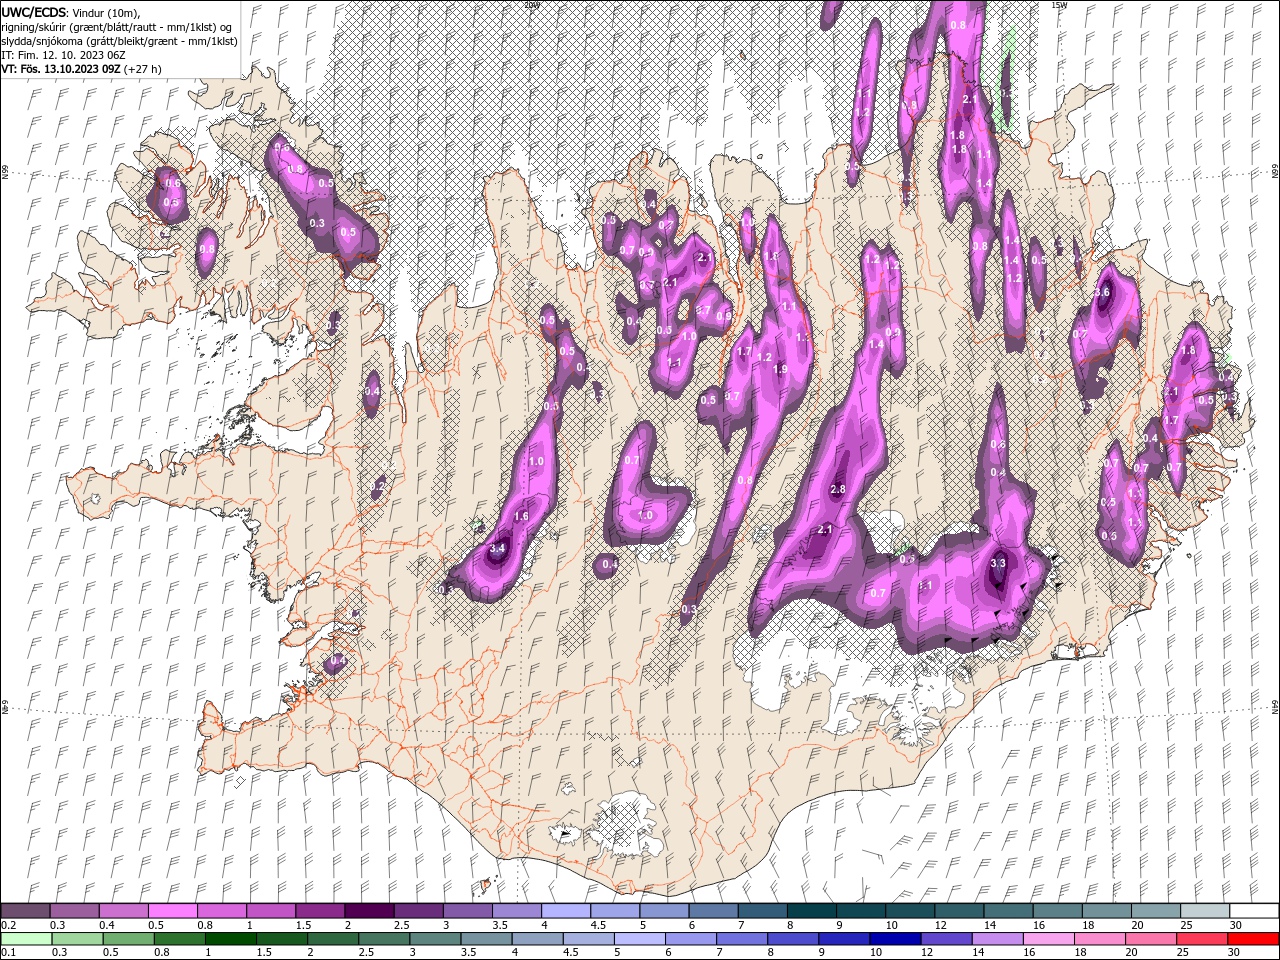Viewport: 1280px width, 960px height.
Task: Click the pink 16 swatch in the bottom legend row
Action: 1048,939
